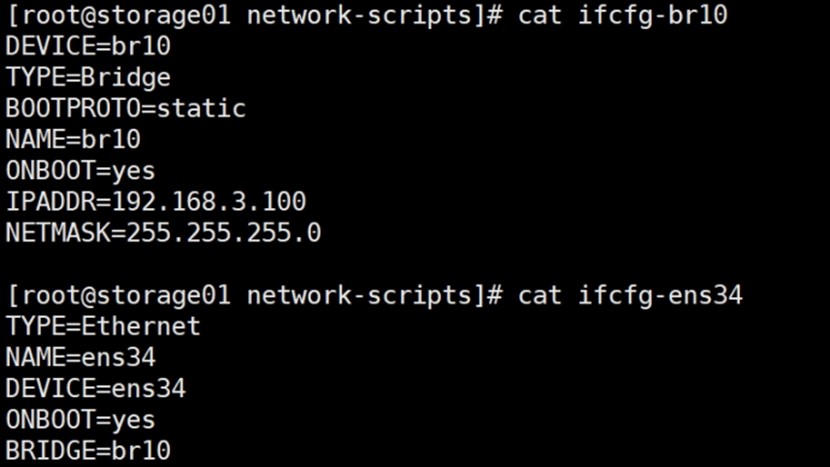Click the ifcfg-ens34 filename in second command
The image size is (830, 467).
660,295
